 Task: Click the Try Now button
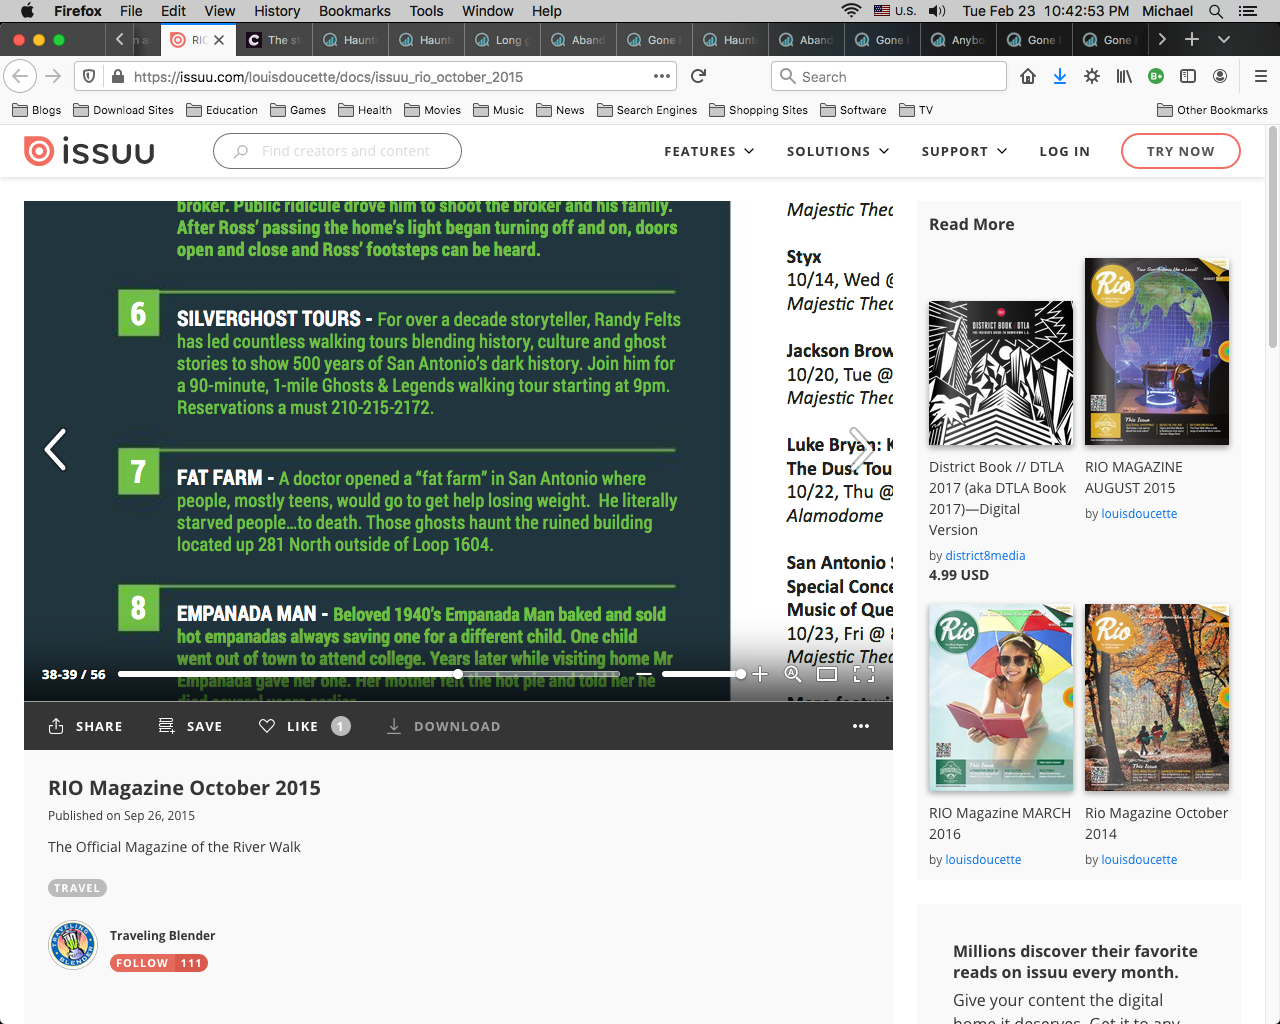[1181, 151]
